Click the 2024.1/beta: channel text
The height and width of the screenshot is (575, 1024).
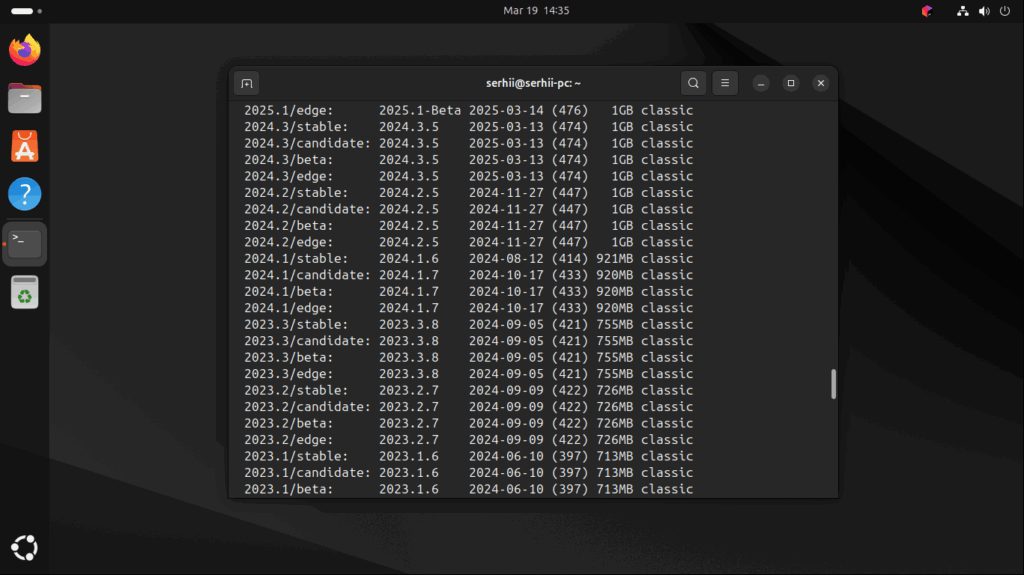click(x=289, y=291)
